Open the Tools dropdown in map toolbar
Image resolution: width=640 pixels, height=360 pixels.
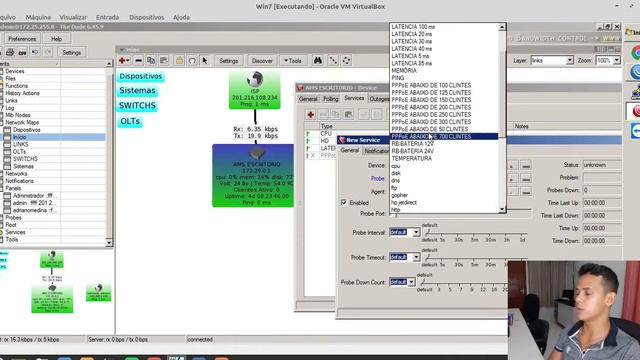(x=292, y=61)
